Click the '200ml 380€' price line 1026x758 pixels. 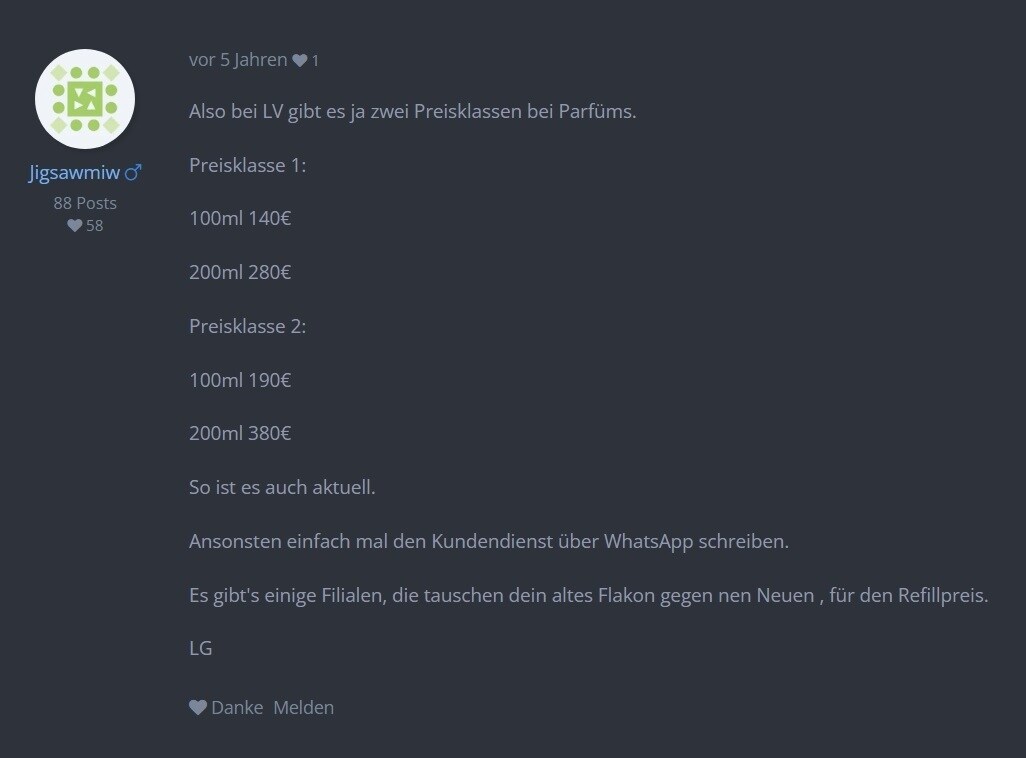(240, 433)
